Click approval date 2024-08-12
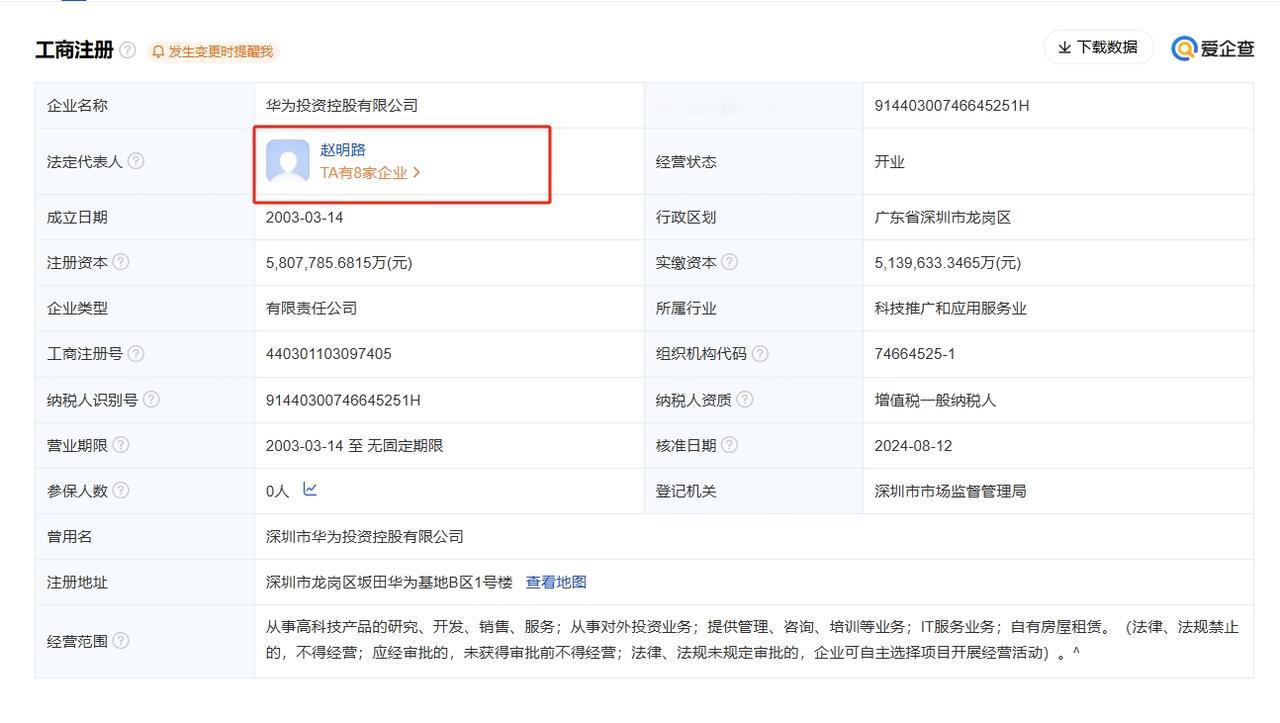 pyautogui.click(x=913, y=446)
